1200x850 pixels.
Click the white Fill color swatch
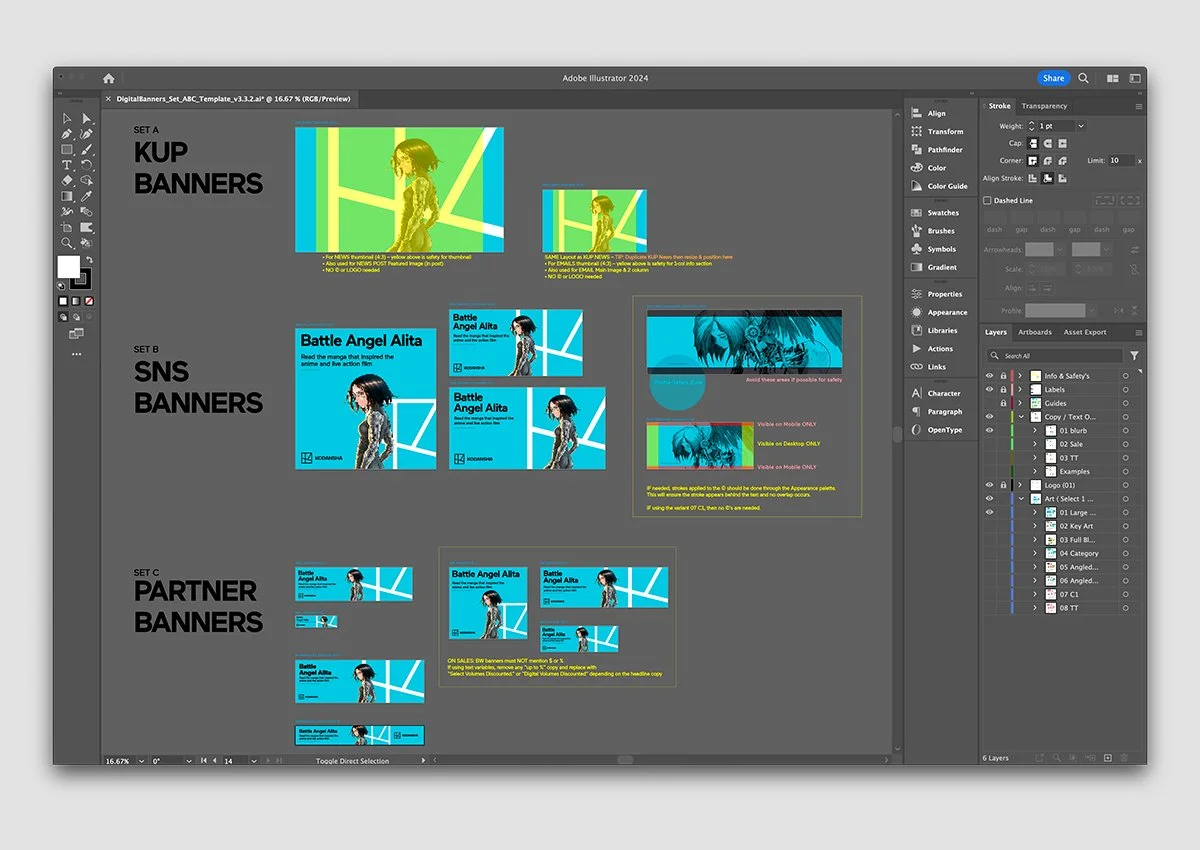click(68, 267)
